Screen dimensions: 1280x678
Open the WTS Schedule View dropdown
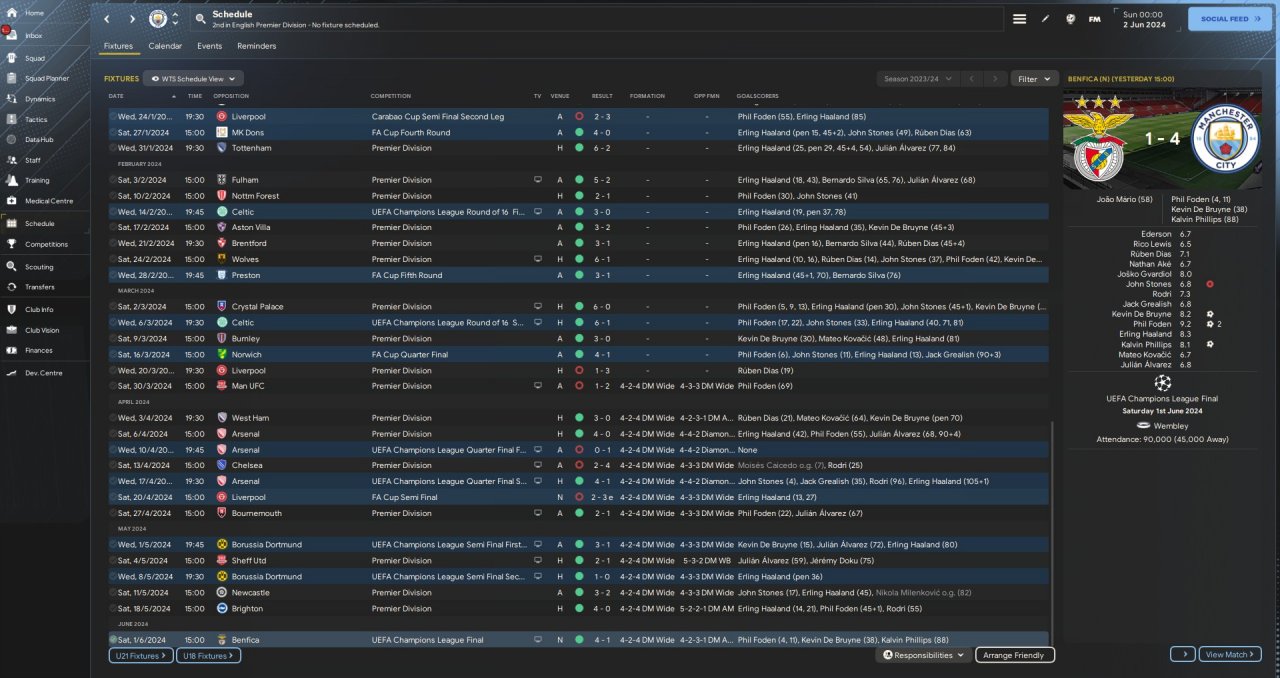pos(194,78)
